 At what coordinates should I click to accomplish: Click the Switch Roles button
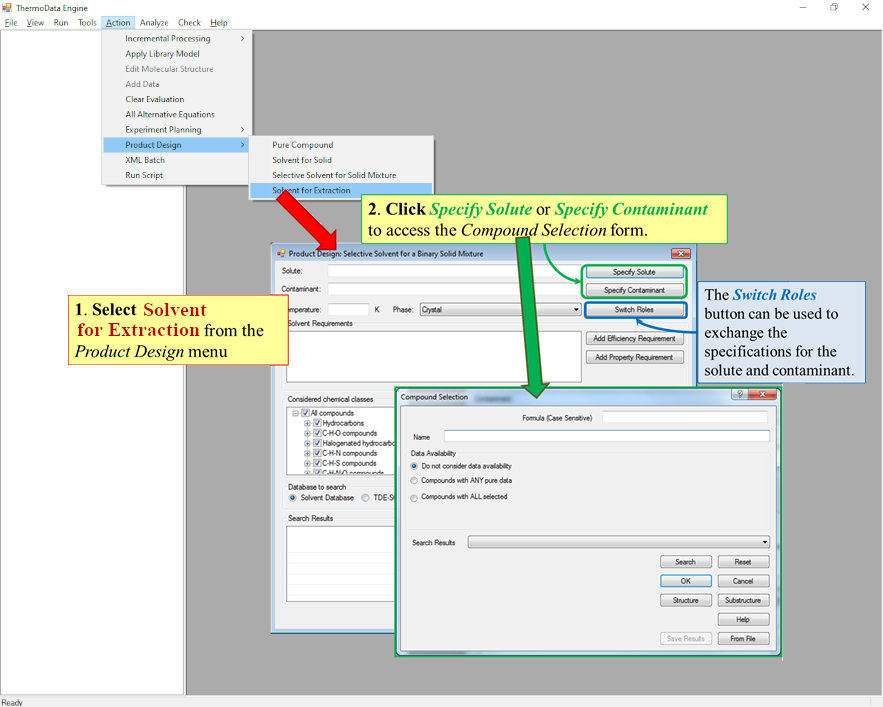click(635, 310)
